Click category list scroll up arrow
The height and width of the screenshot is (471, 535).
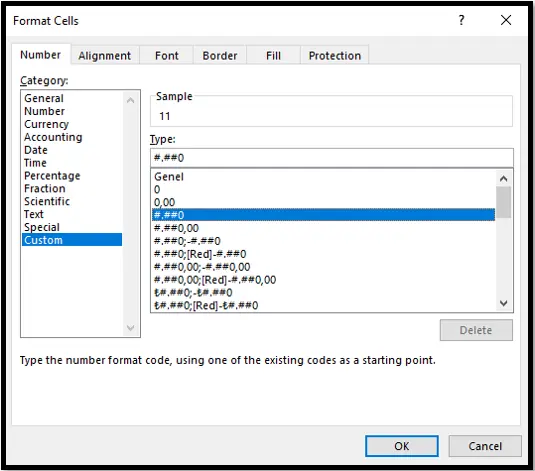tap(130, 100)
